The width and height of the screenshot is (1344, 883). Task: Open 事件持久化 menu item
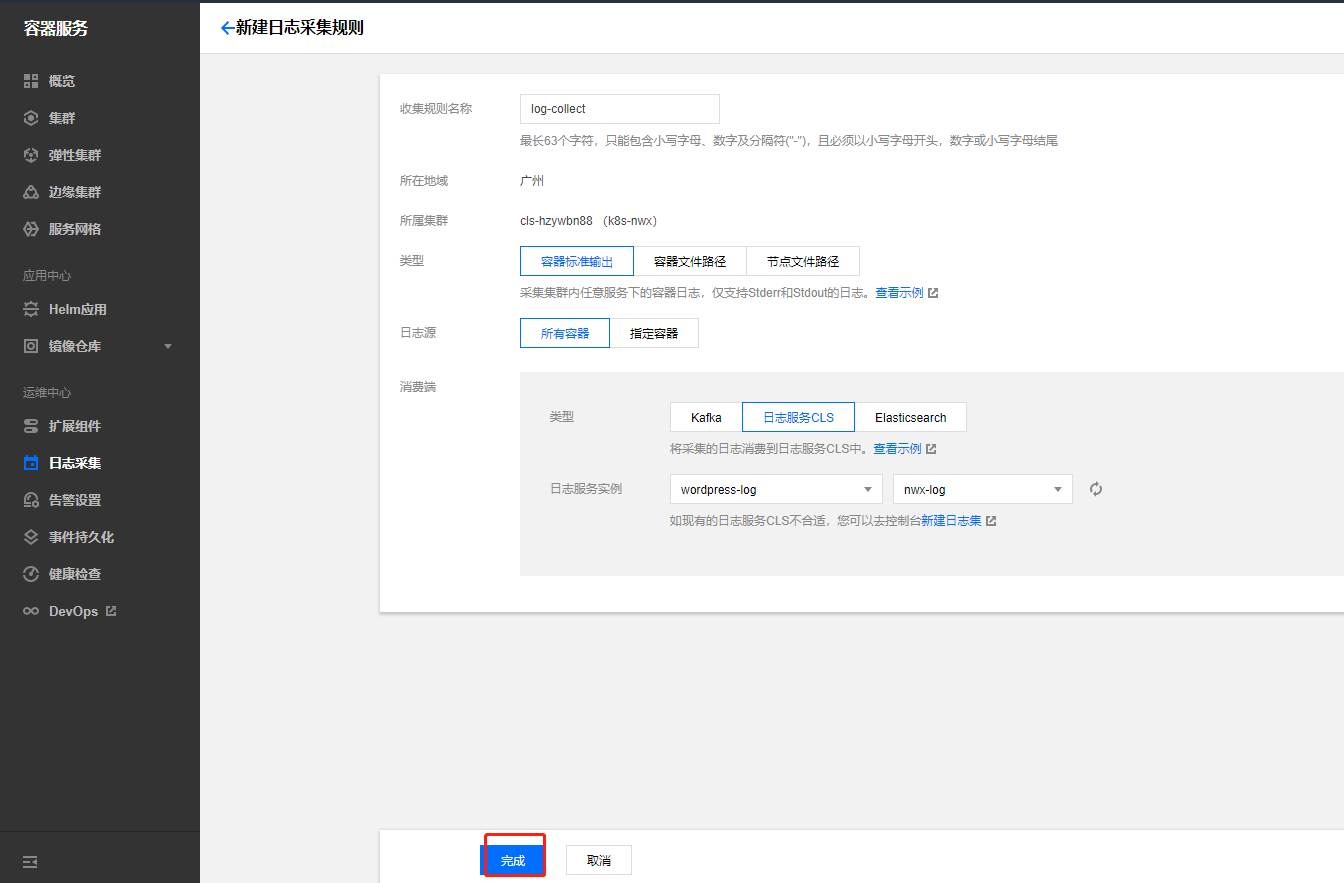pyautogui.click(x=81, y=537)
